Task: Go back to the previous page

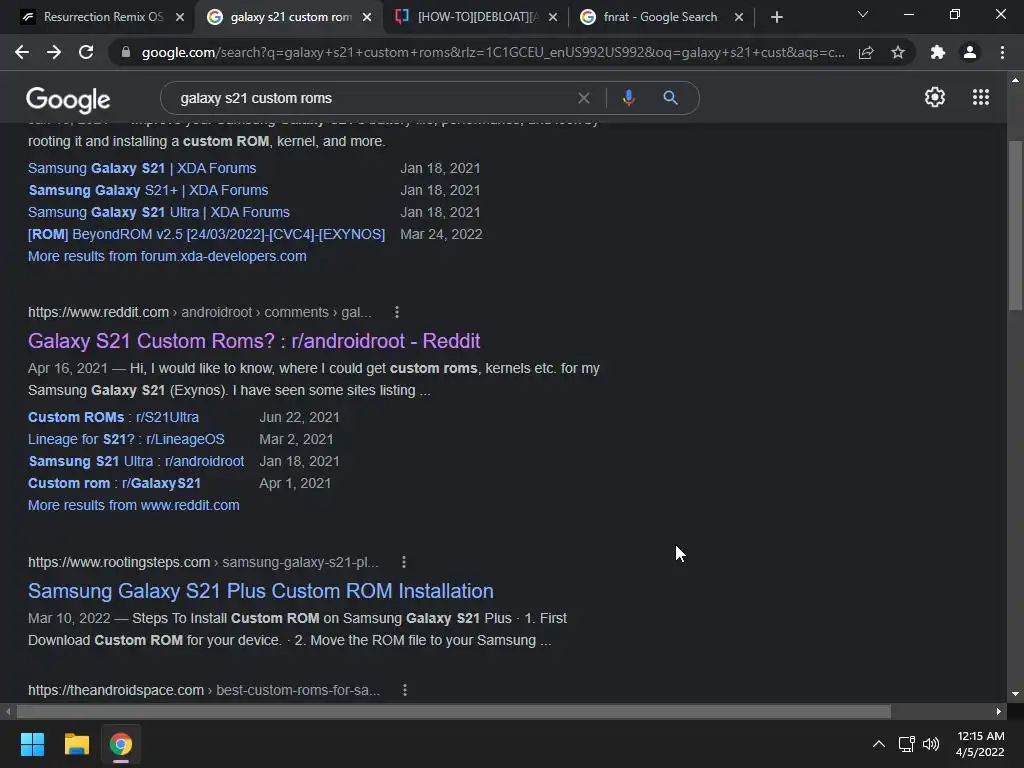Action: pos(22,52)
